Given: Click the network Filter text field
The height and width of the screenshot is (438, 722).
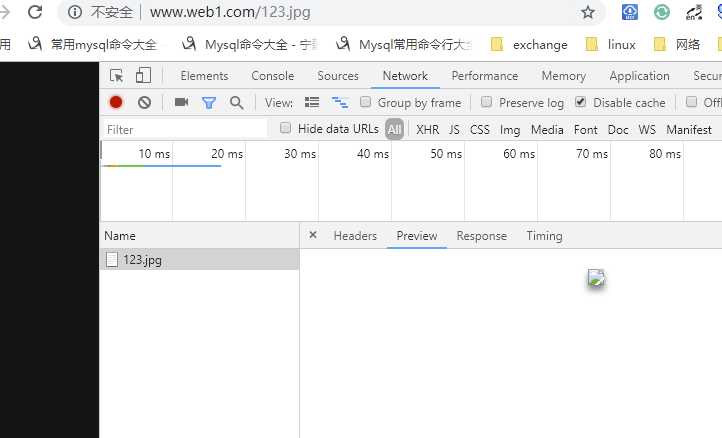Looking at the screenshot, I should pyautogui.click(x=184, y=129).
